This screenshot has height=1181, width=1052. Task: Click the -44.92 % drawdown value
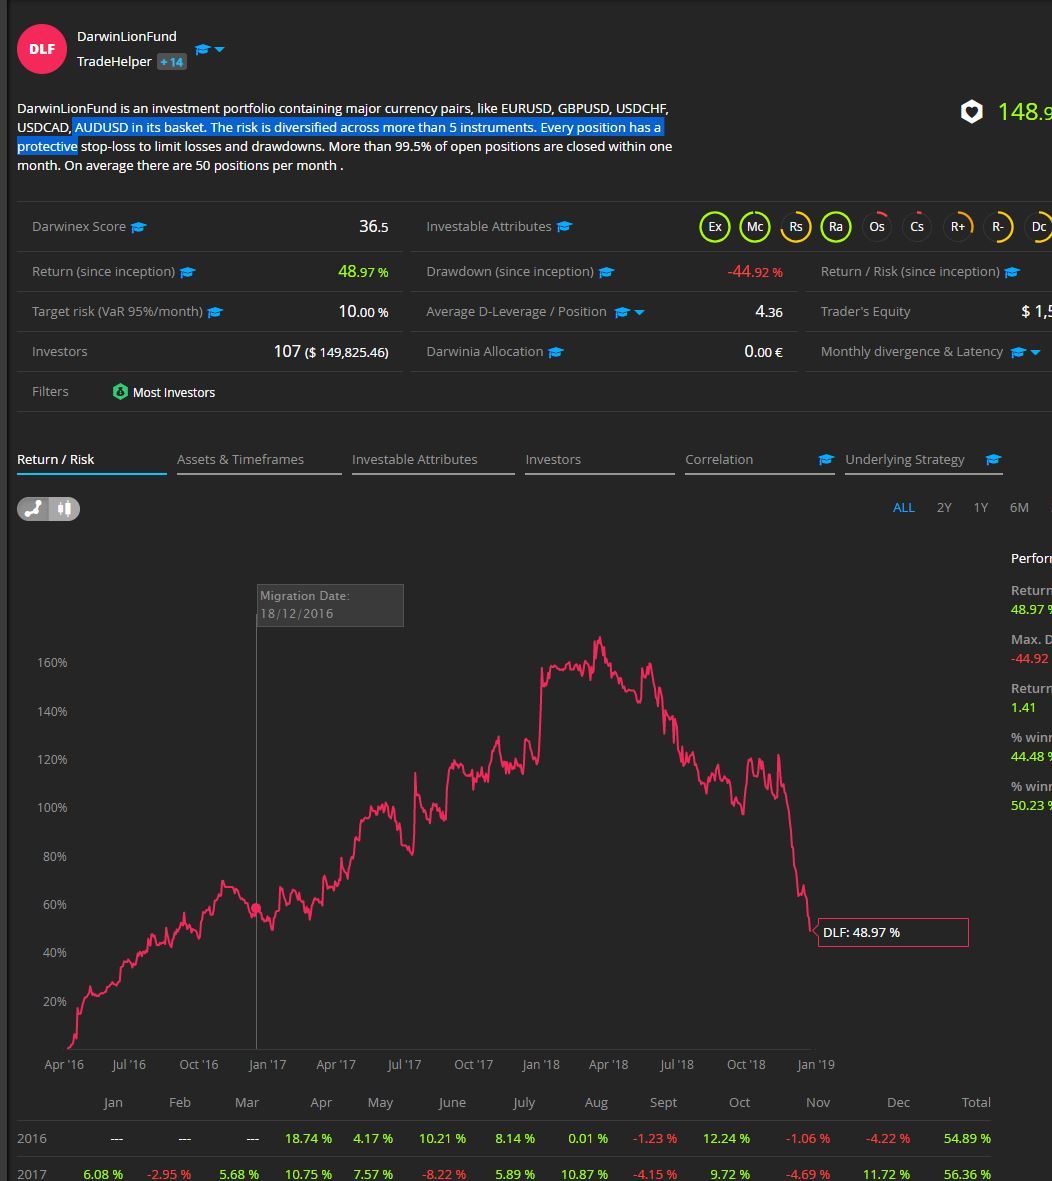[x=755, y=272]
